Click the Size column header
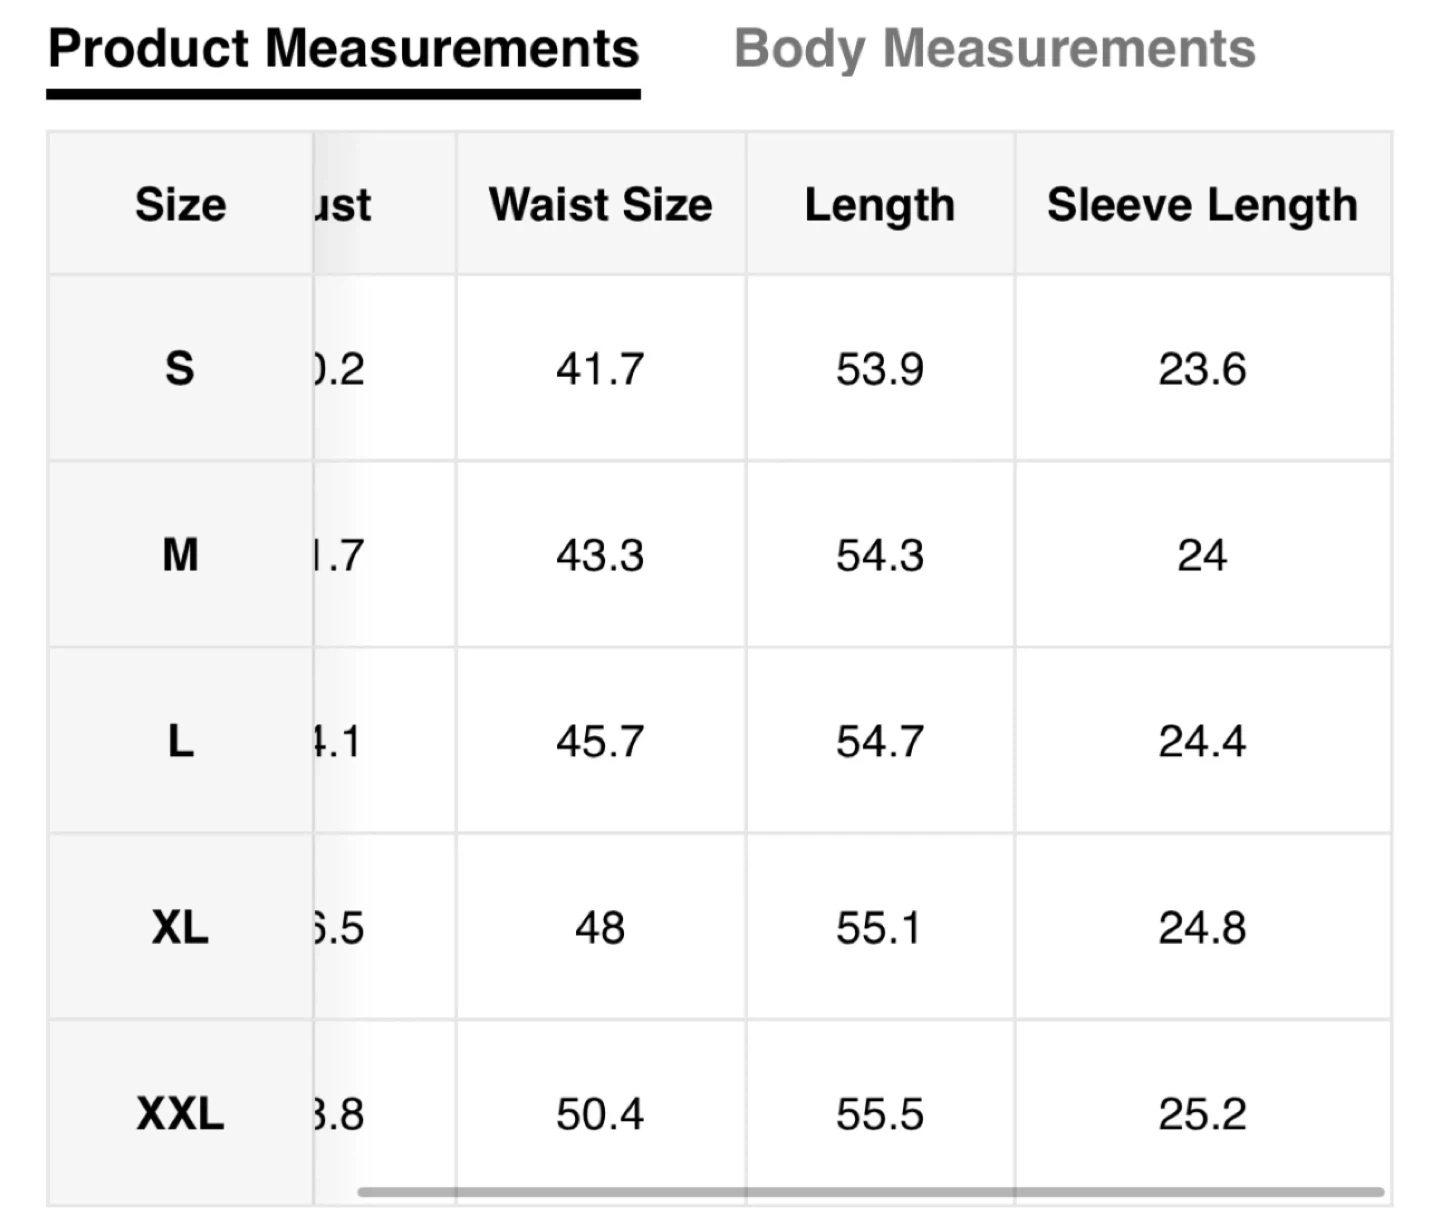 point(180,204)
